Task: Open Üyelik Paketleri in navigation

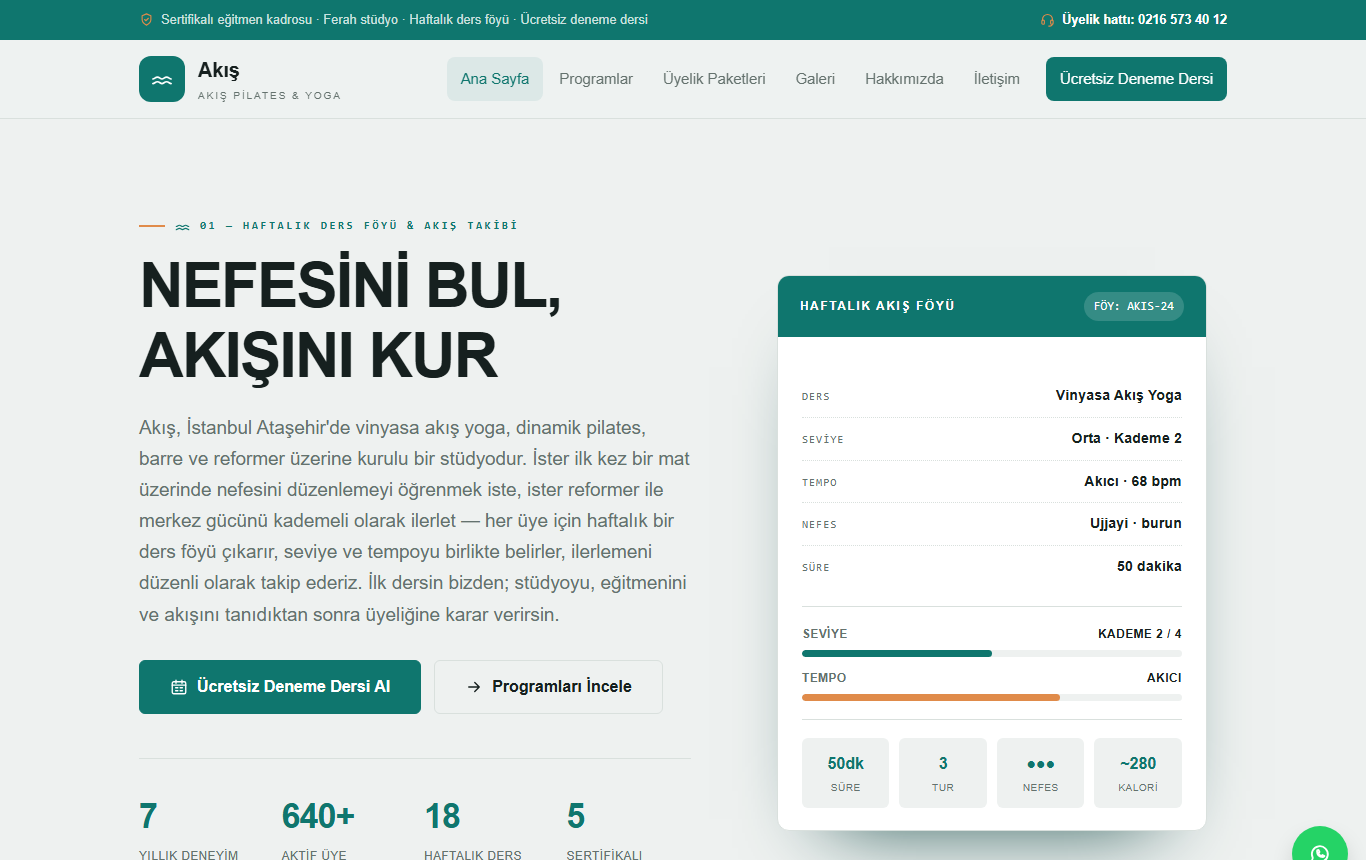Action: pos(714,79)
